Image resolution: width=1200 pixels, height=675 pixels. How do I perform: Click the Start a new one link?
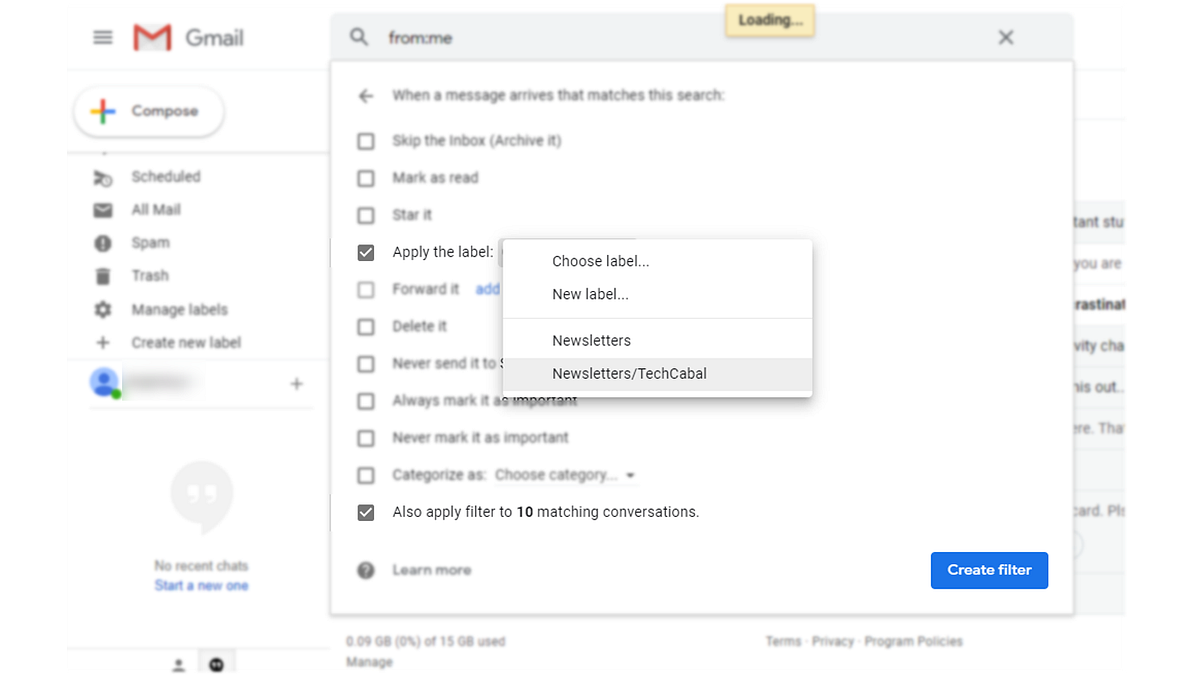(x=201, y=585)
